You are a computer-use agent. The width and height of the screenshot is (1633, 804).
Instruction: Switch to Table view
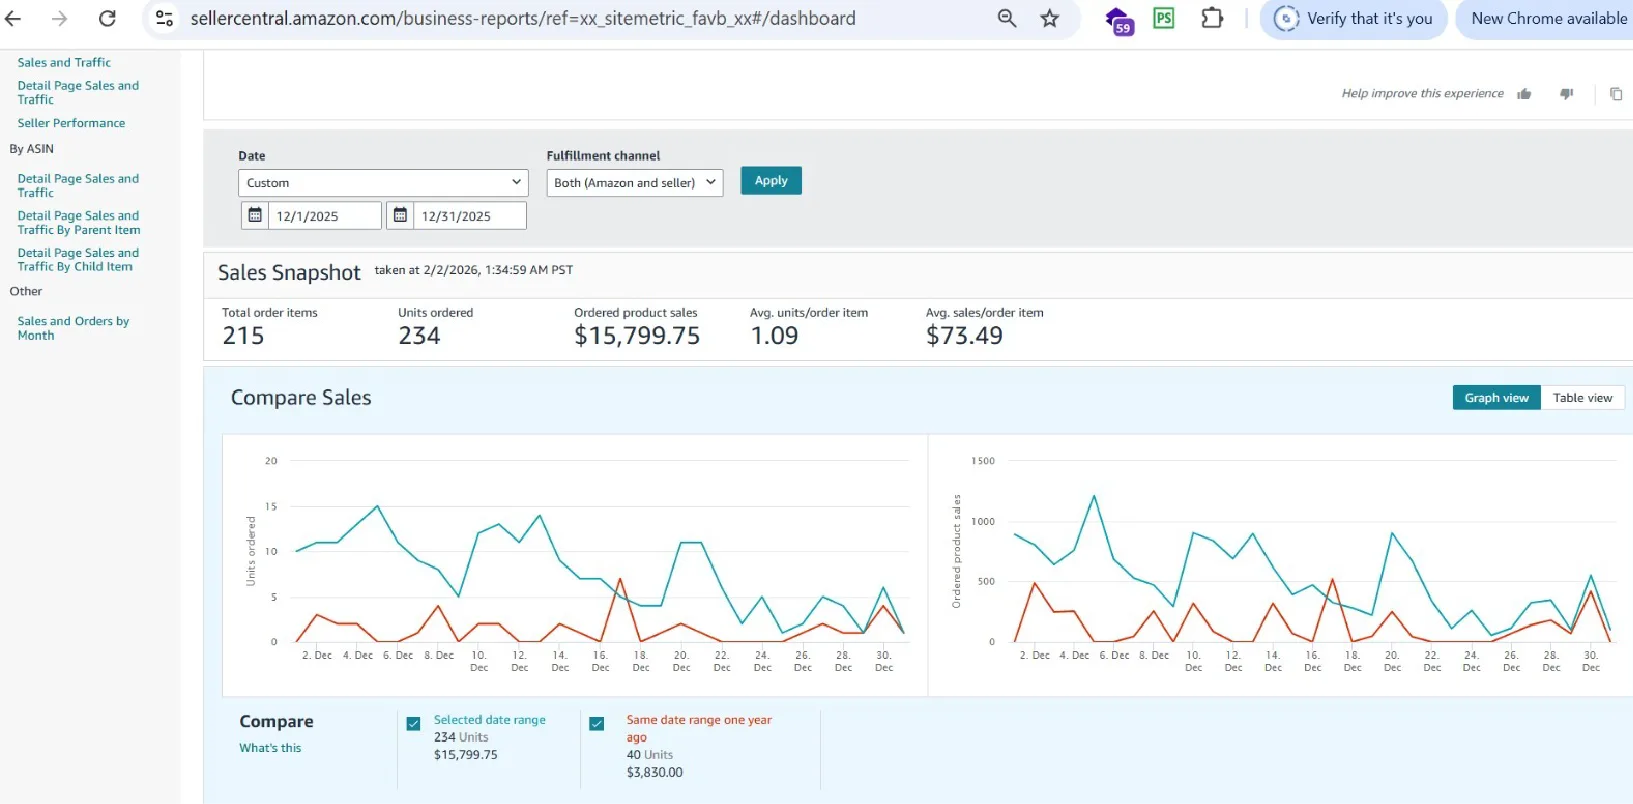click(1582, 398)
